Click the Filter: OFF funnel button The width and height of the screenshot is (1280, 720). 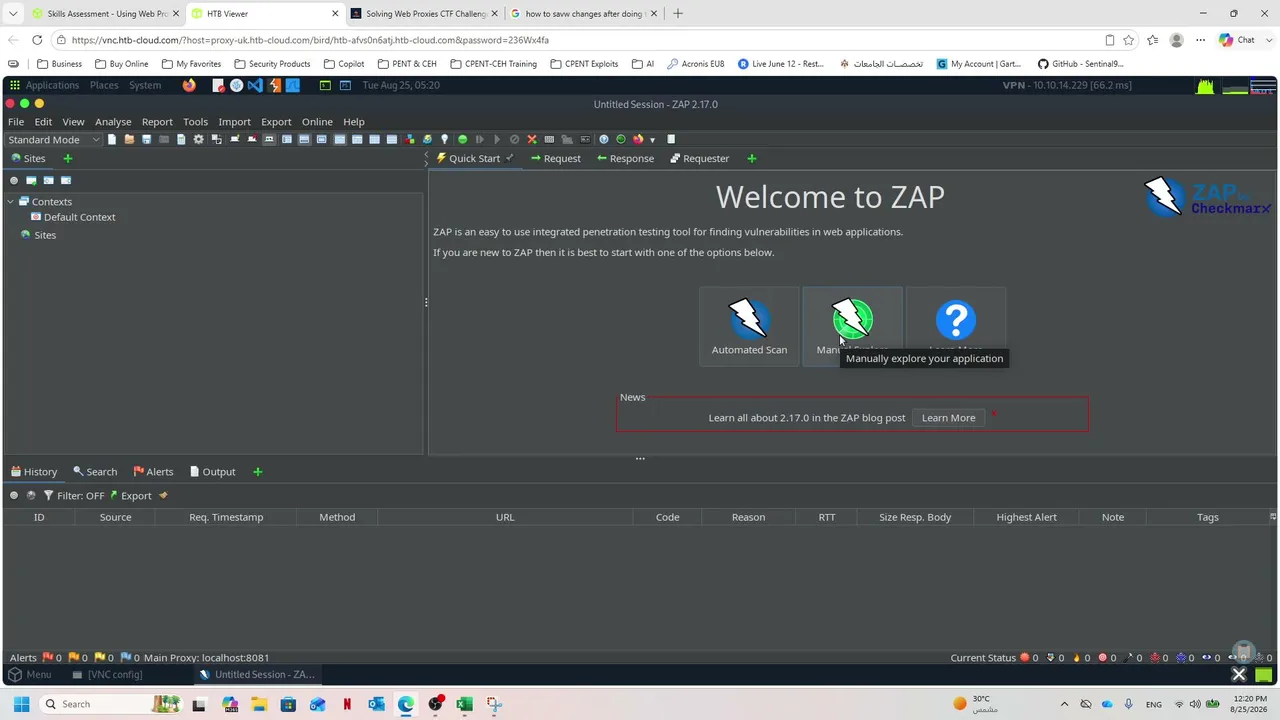click(x=74, y=496)
